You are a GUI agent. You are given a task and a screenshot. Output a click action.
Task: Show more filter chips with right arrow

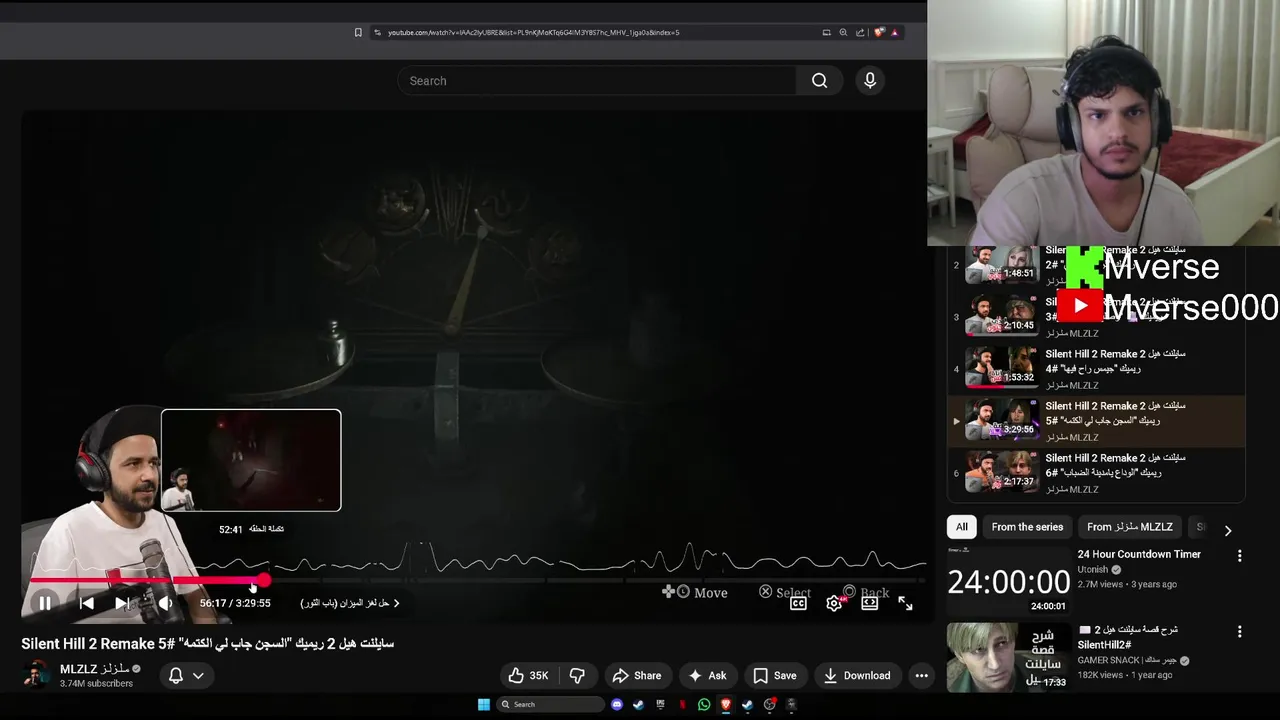(1228, 530)
